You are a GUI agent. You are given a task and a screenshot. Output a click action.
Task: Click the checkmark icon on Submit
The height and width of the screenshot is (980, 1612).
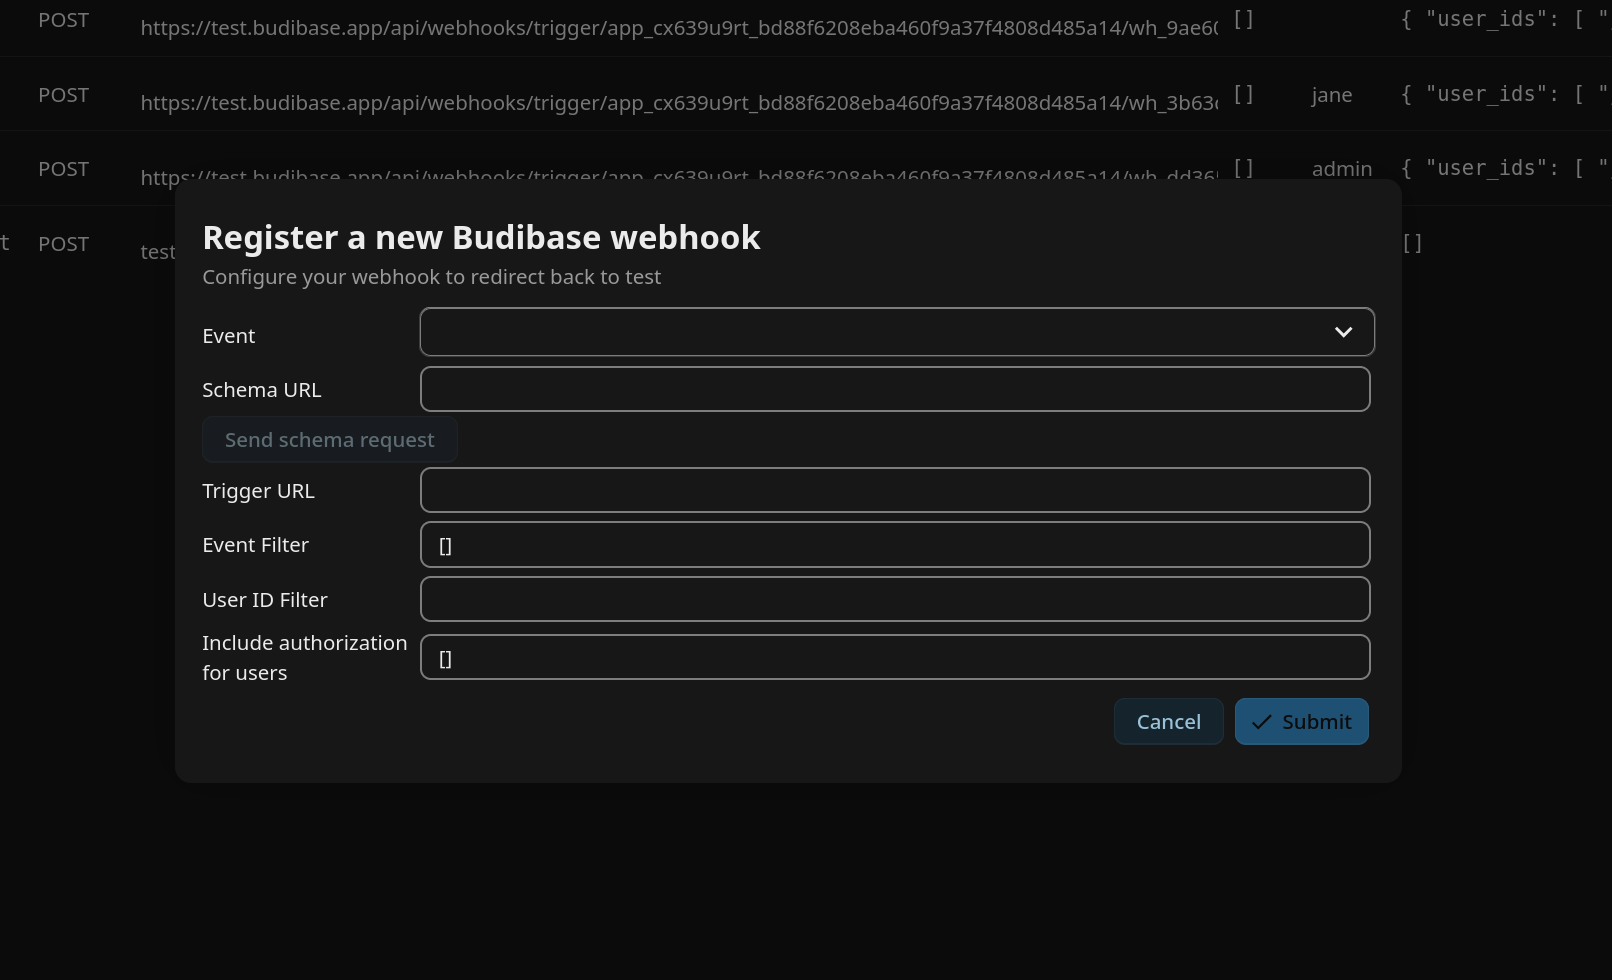[x=1262, y=722]
